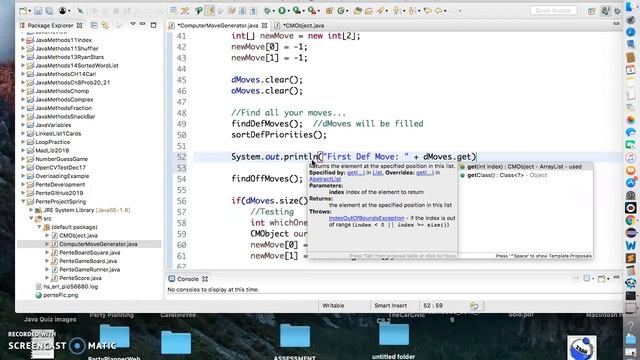Image resolution: width=640 pixels, height=360 pixels.
Task: Minimize the Package Explorer view
Action: 142,24
